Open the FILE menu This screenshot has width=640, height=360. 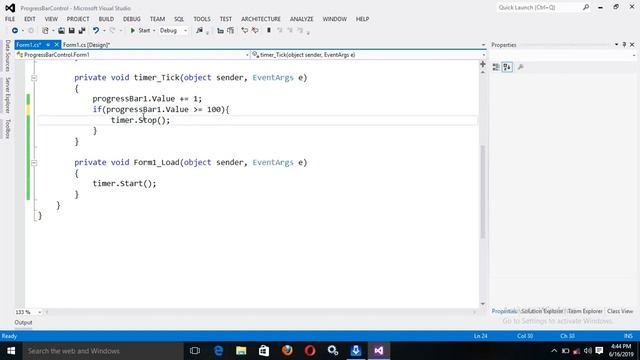(10, 19)
